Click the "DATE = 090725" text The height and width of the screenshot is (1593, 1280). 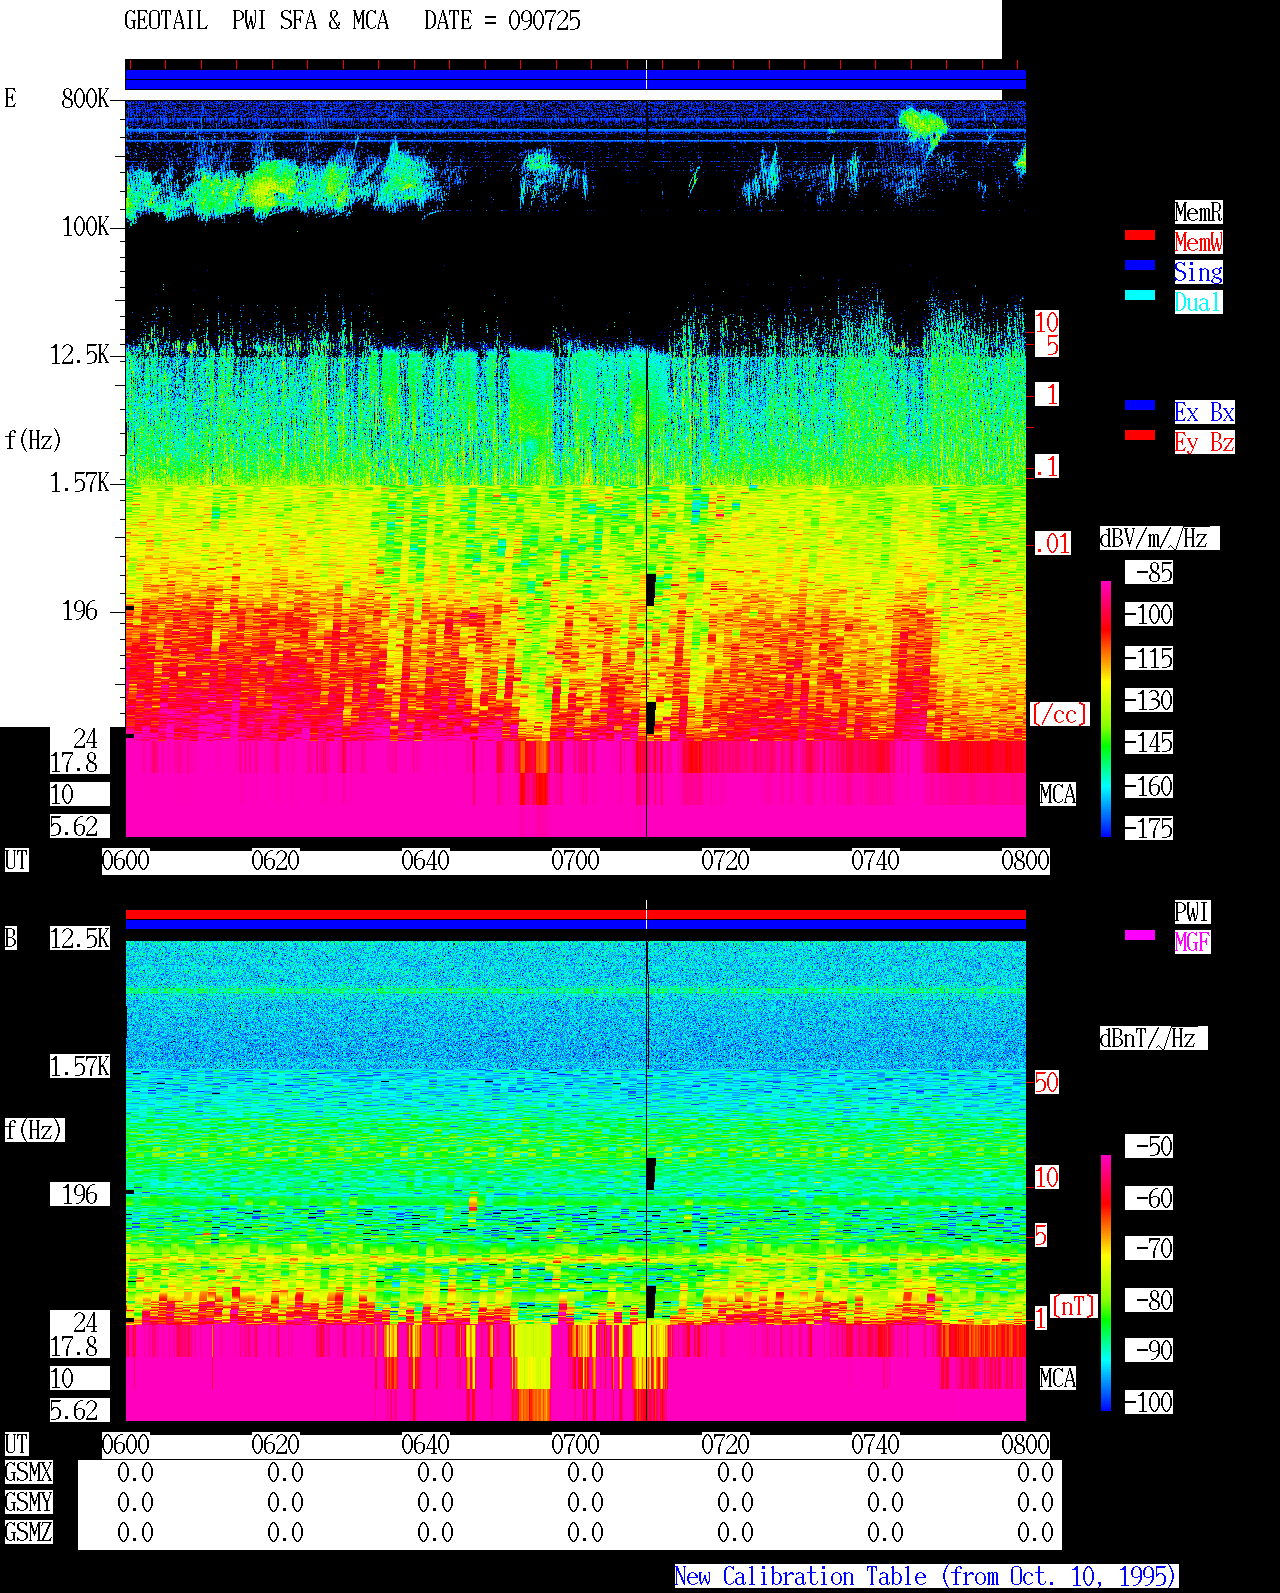(x=502, y=21)
